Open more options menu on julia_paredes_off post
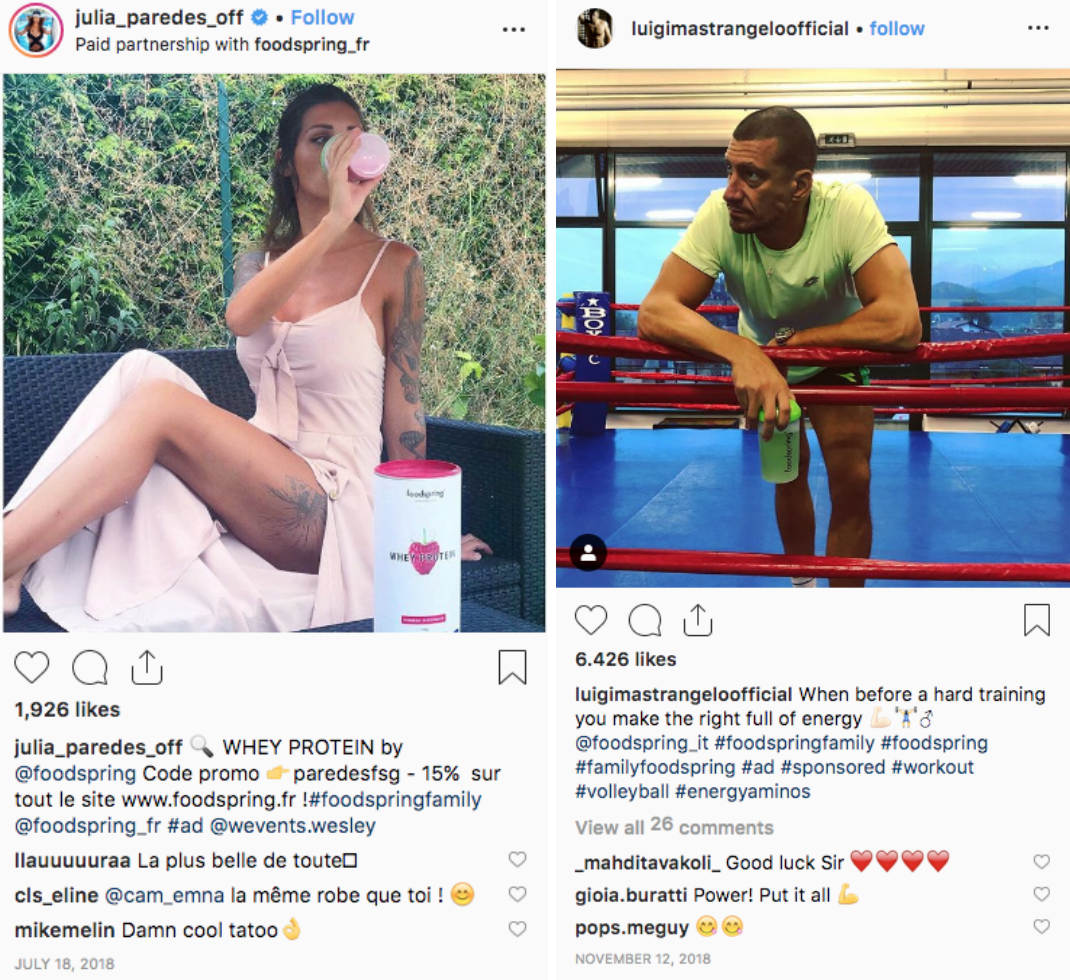The width and height of the screenshot is (1070, 980). pos(513,29)
